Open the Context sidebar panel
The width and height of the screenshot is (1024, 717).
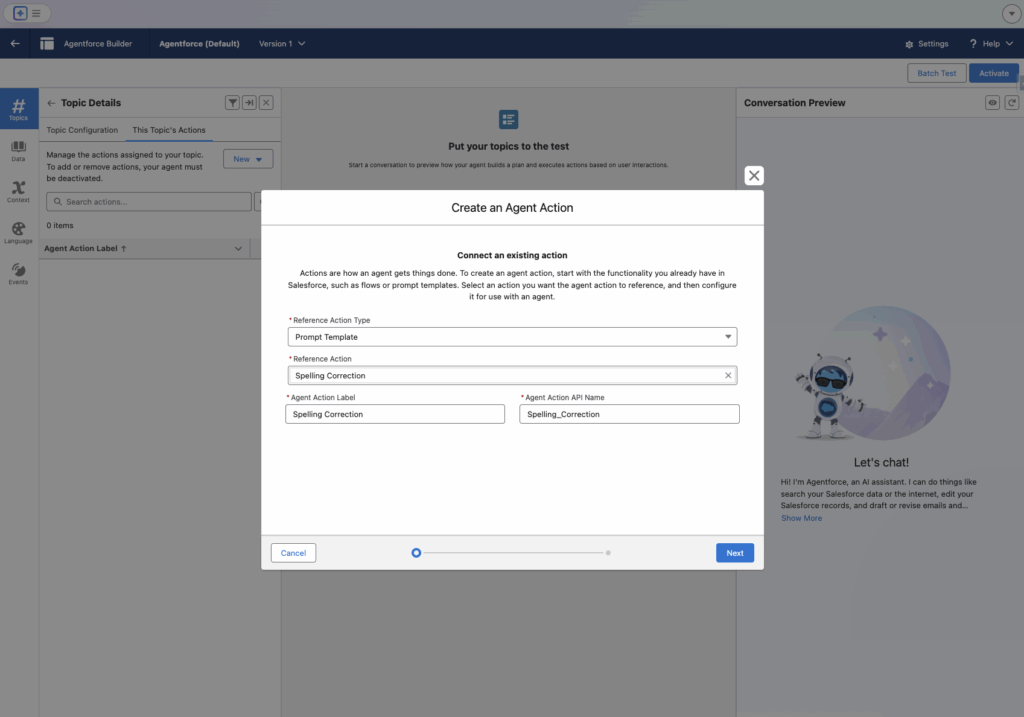click(18, 191)
